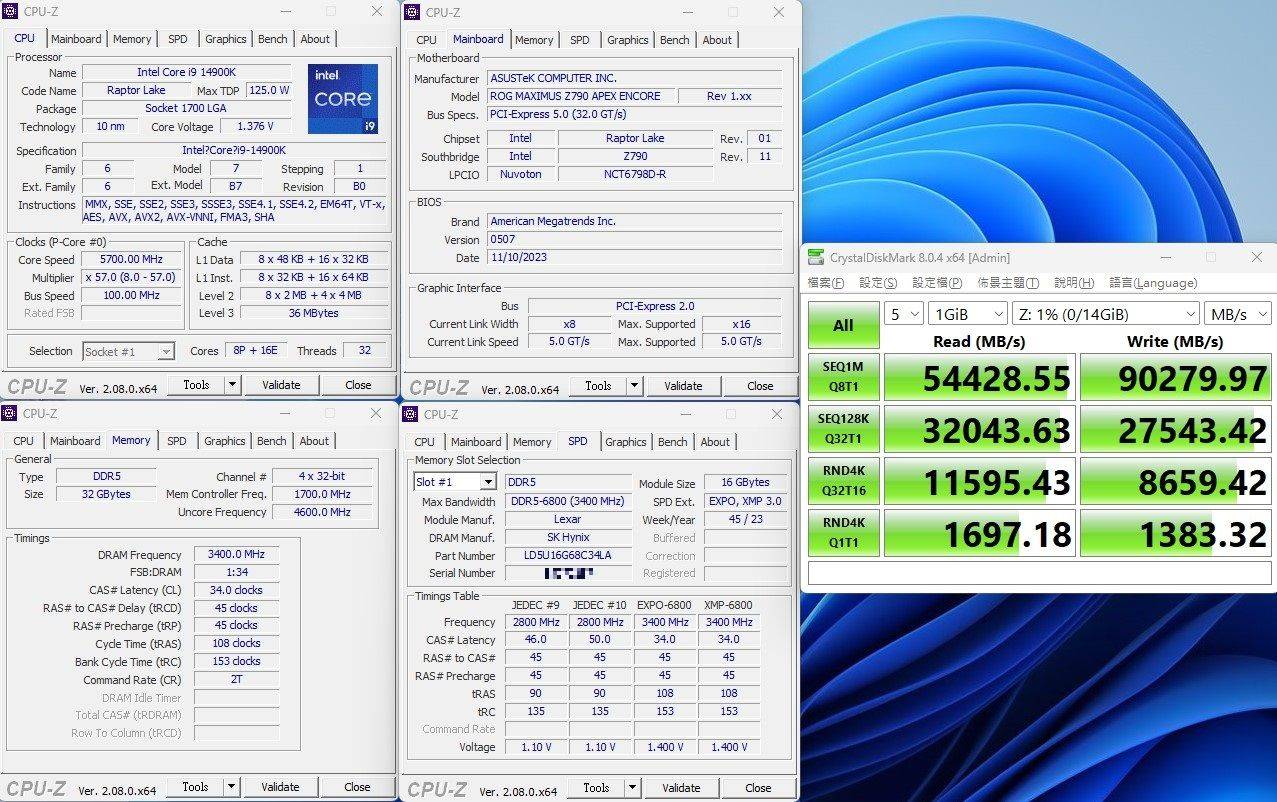The height and width of the screenshot is (802, 1277).
Task: Click the Intel Core i9 logo badge
Action: coord(343,100)
